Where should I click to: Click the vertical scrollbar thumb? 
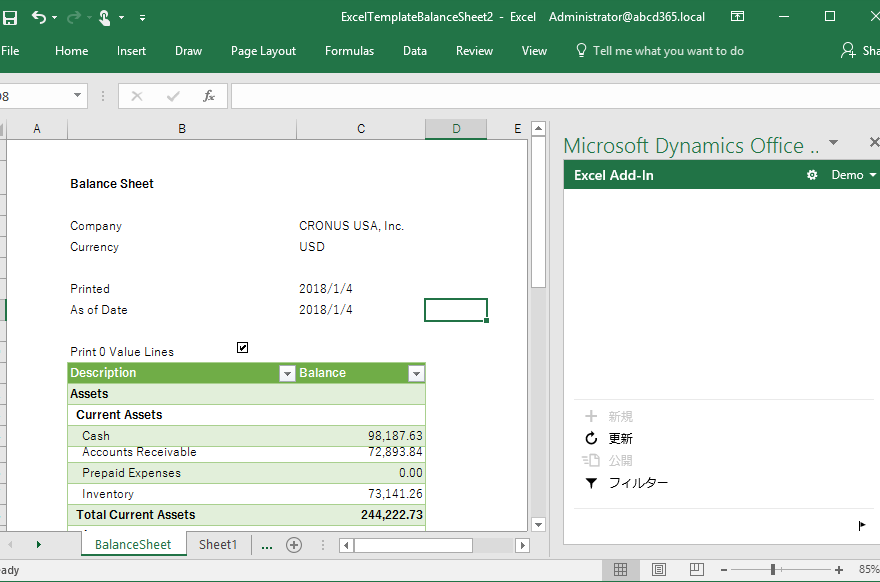pos(538,212)
